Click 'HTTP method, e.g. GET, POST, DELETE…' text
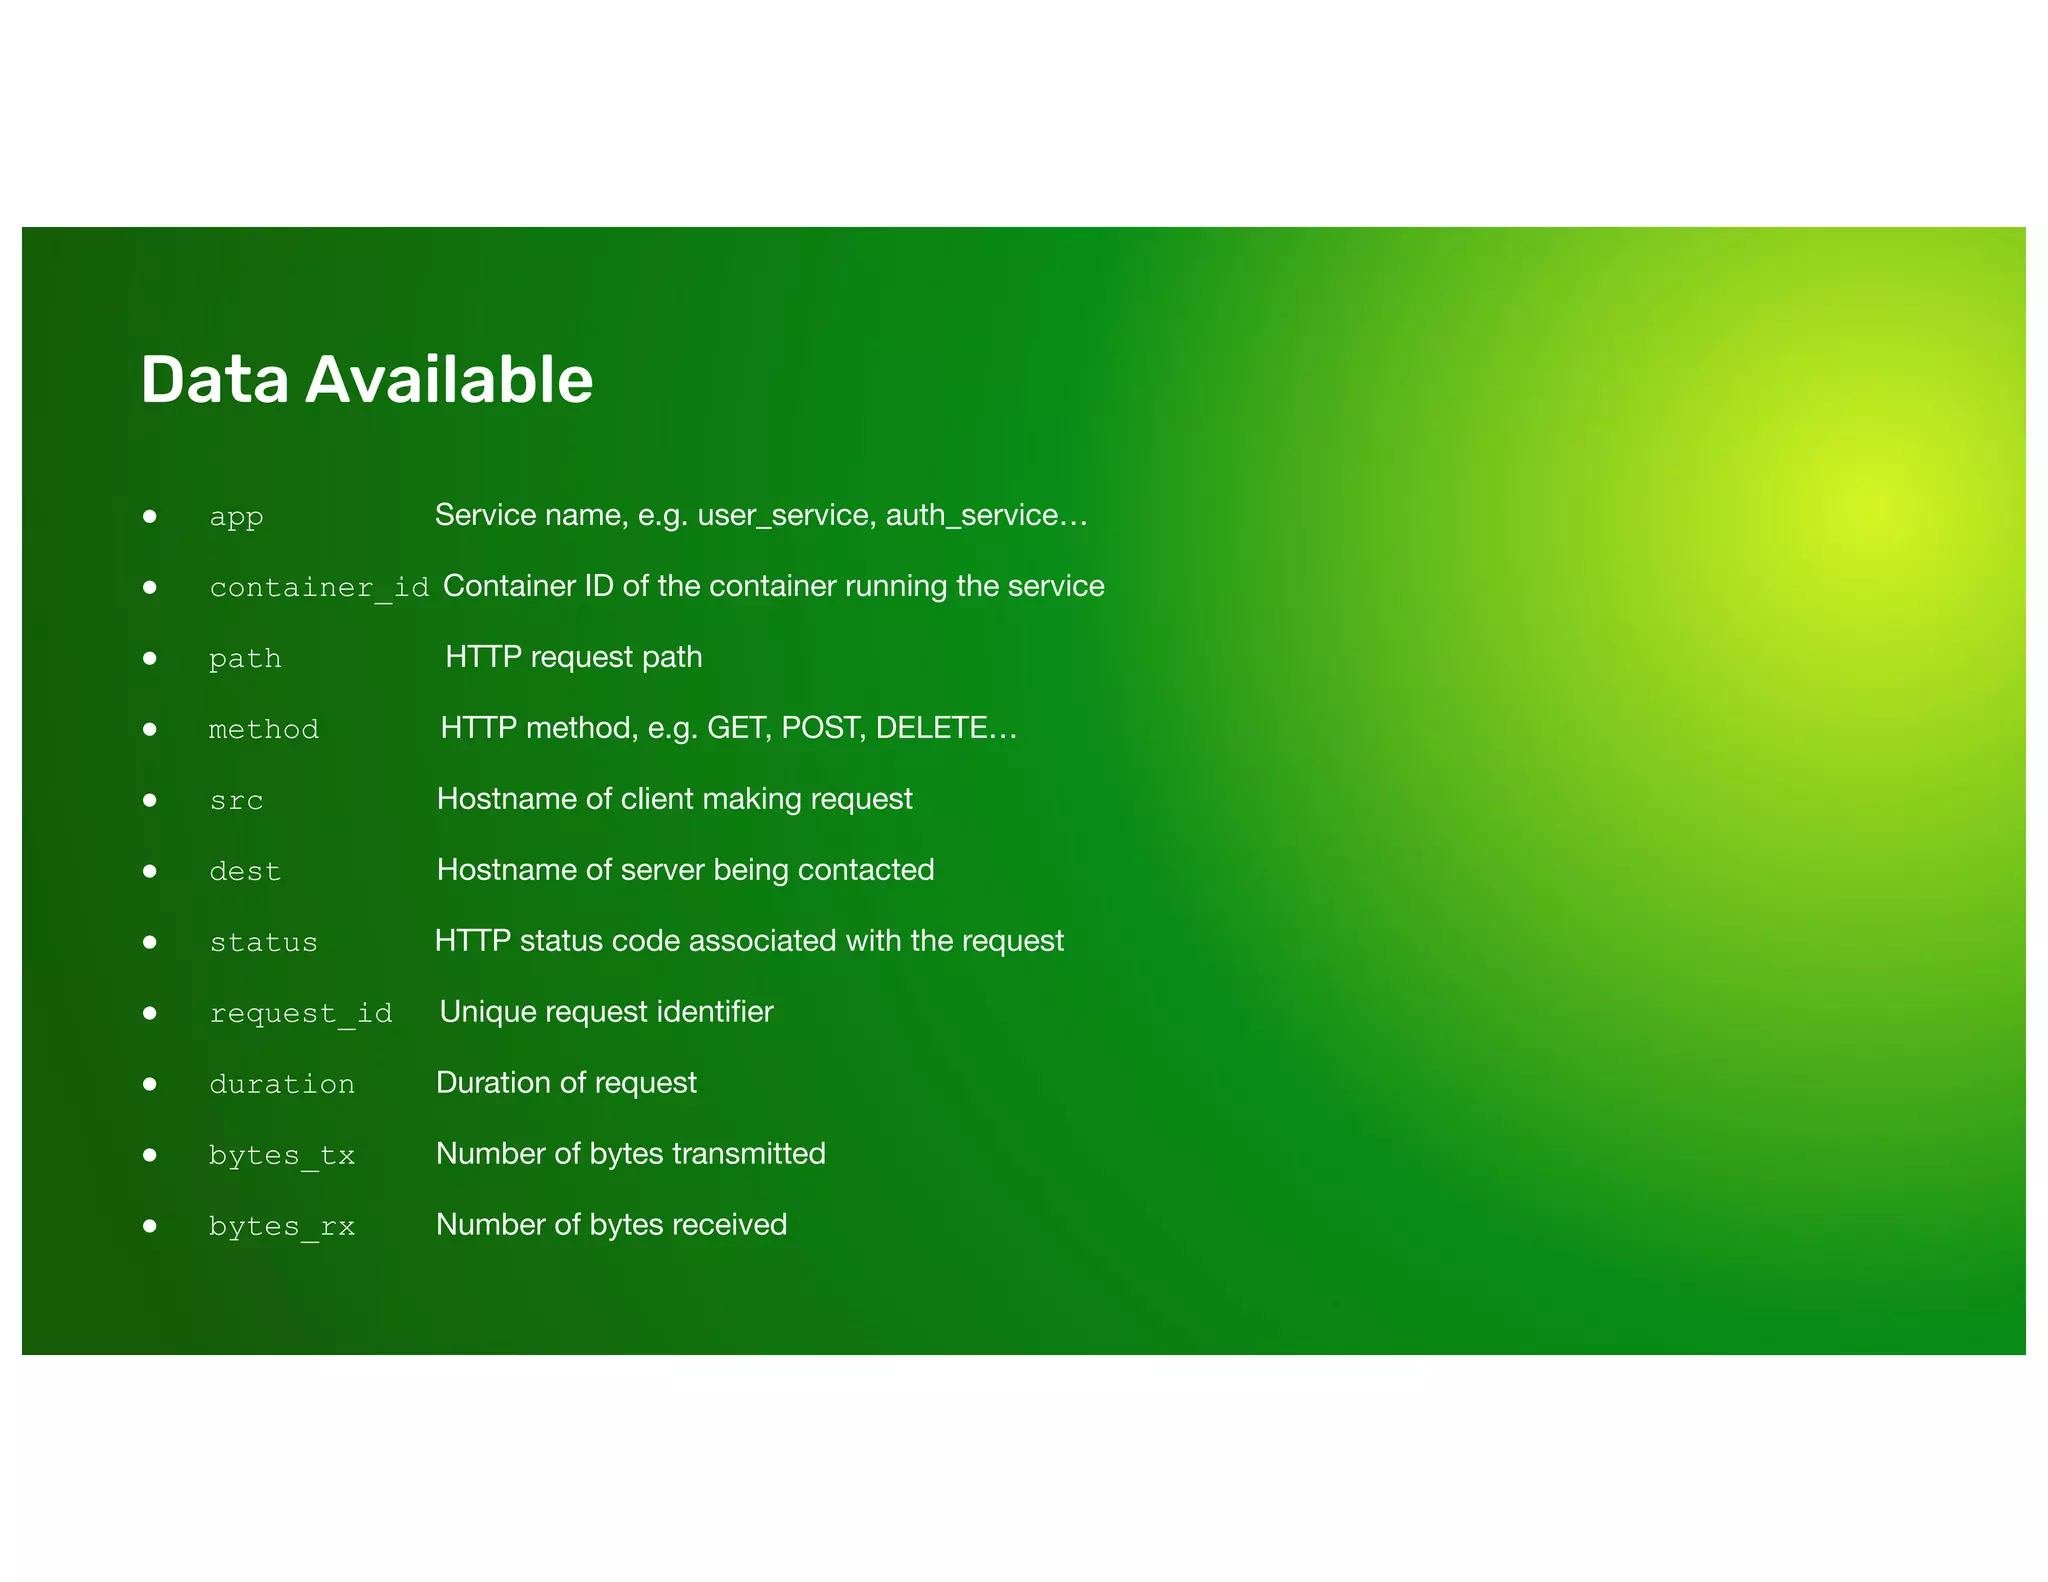 click(x=729, y=728)
